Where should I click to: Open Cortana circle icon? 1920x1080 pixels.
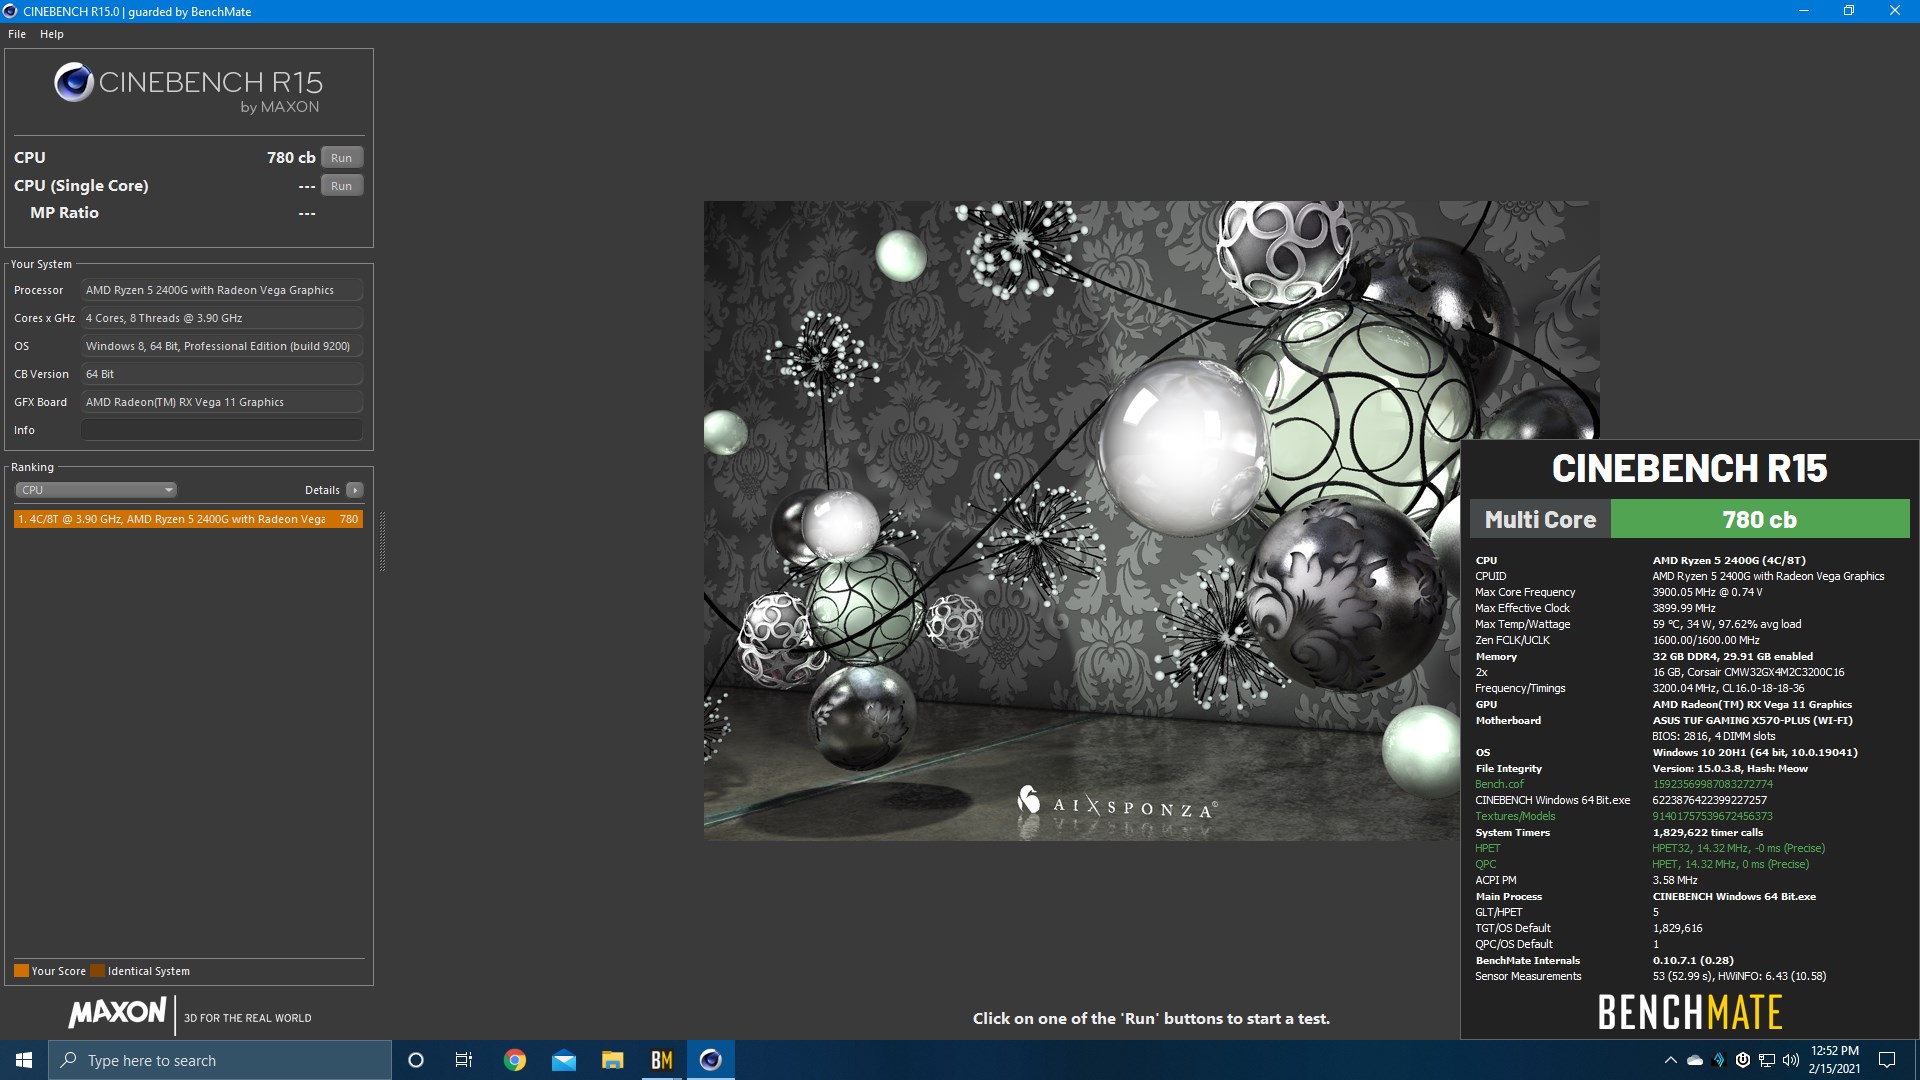tap(416, 1060)
